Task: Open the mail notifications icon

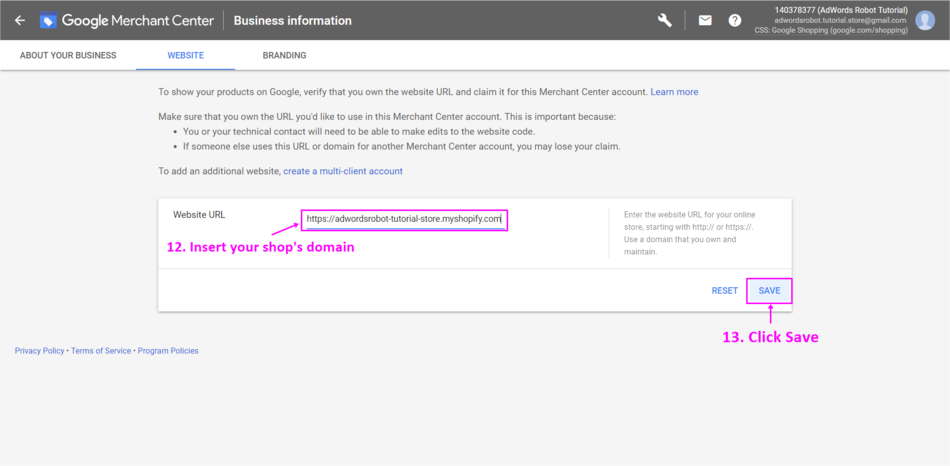Action: coord(705,20)
